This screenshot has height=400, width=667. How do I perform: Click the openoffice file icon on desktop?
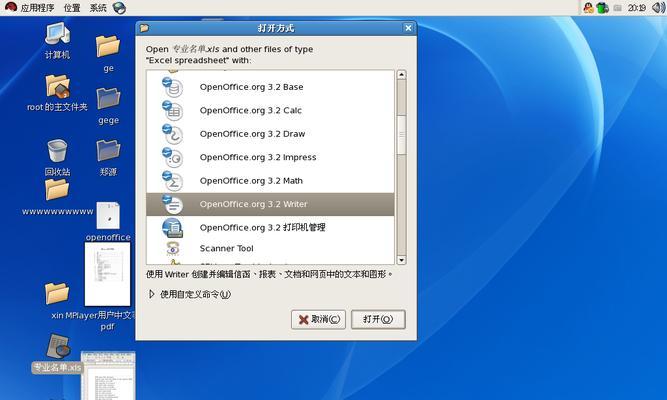(108, 216)
